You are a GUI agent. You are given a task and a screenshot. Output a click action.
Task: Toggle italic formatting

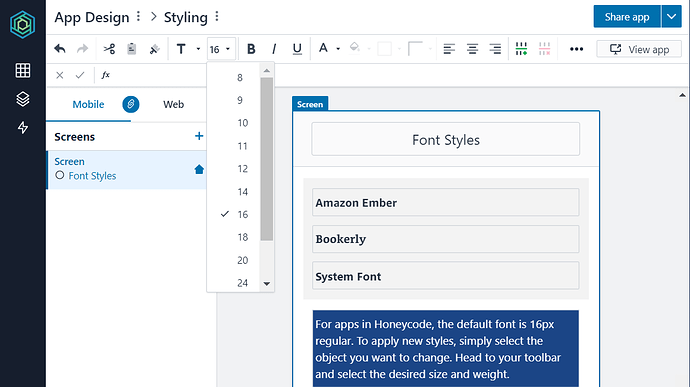(274, 49)
